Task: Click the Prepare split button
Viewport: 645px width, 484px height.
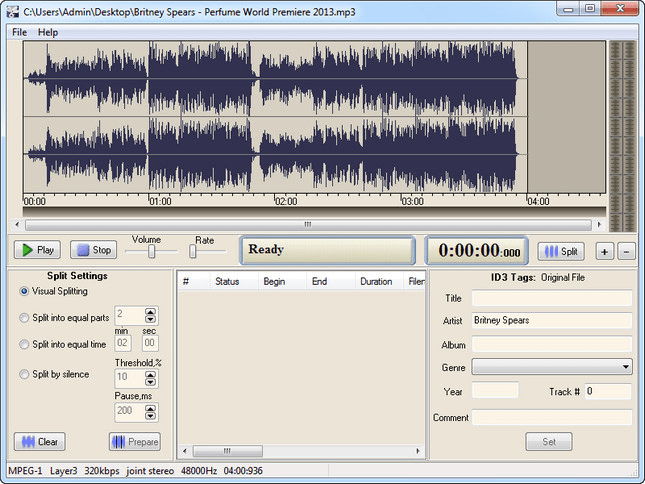Action: click(x=134, y=441)
